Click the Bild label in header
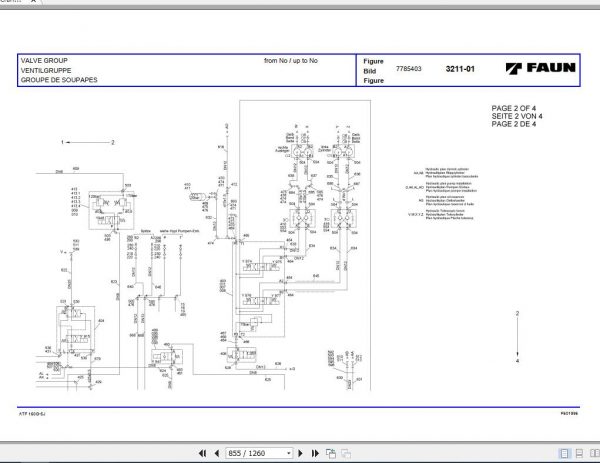 tap(370, 71)
